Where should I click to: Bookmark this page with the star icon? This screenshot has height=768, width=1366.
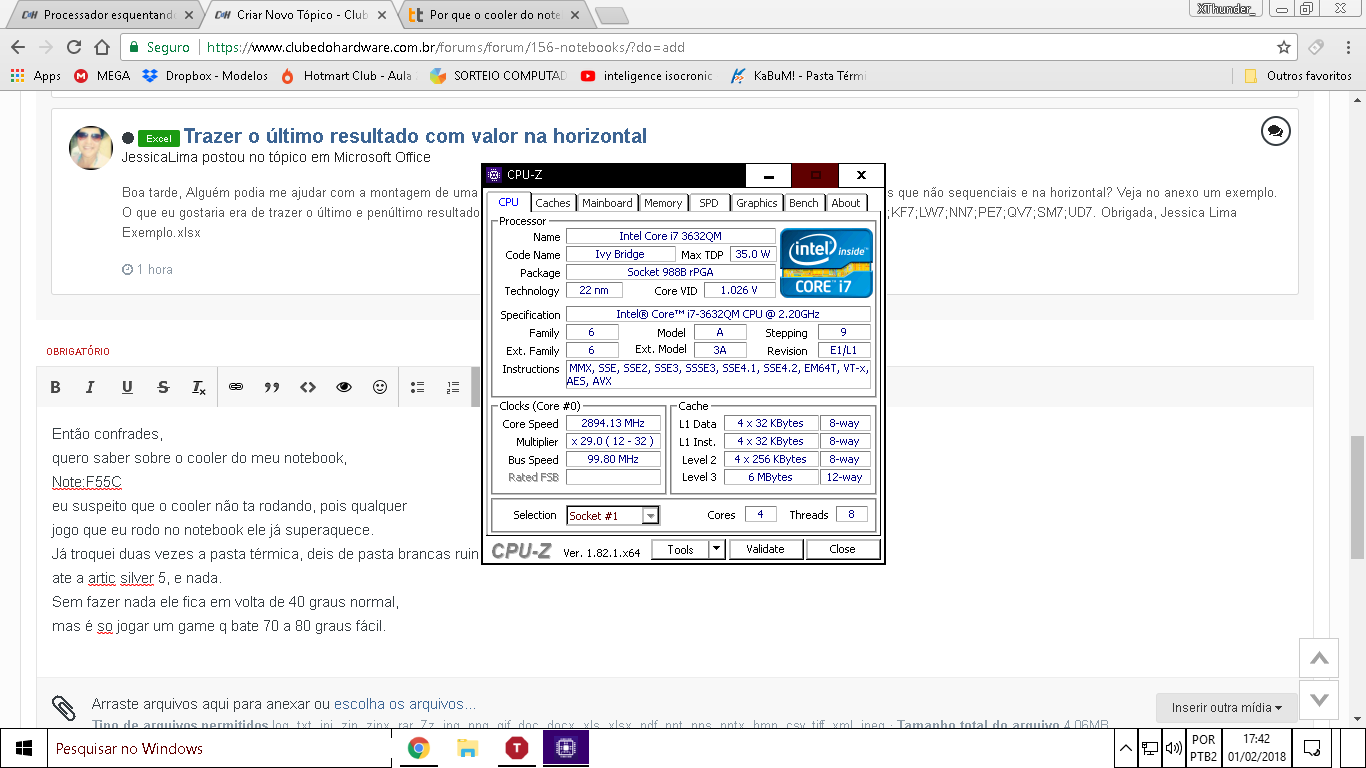tap(1284, 47)
